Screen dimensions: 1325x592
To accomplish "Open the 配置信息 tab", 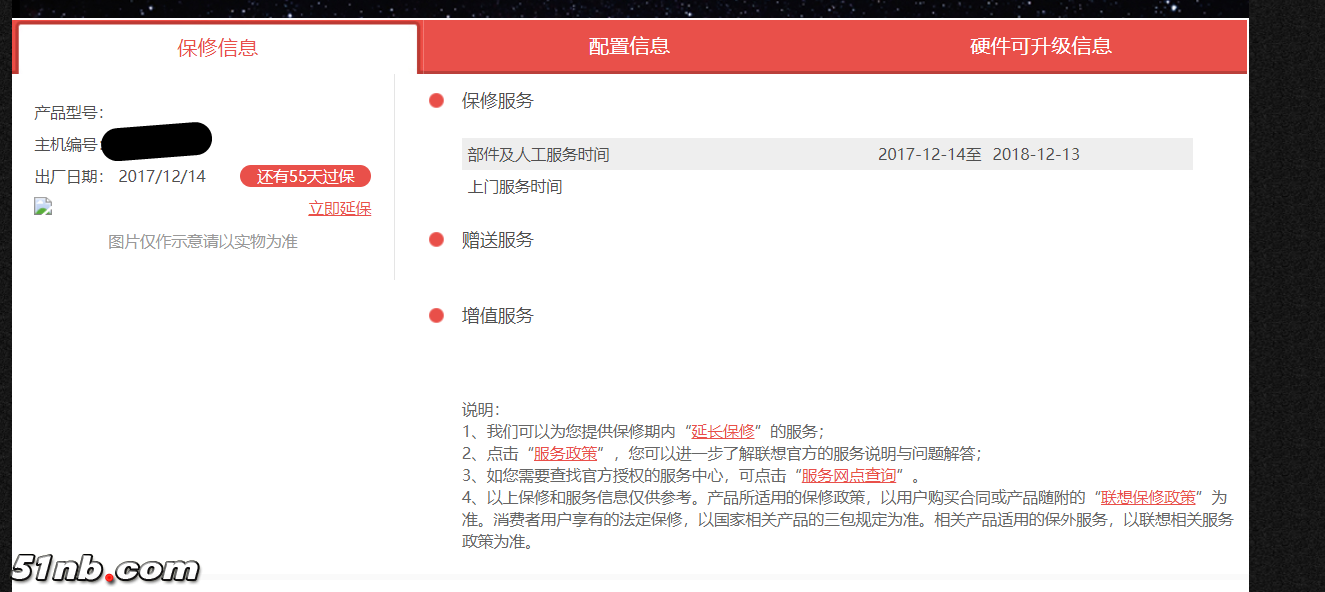I will point(629,46).
